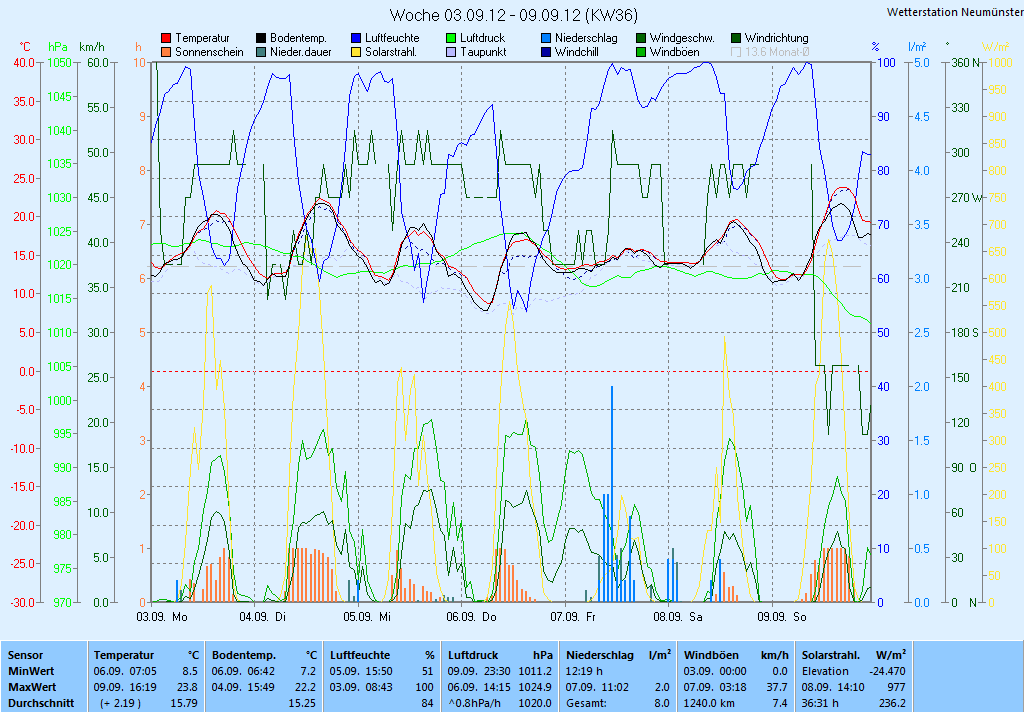Select the Niederschlag legend label

pos(586,39)
